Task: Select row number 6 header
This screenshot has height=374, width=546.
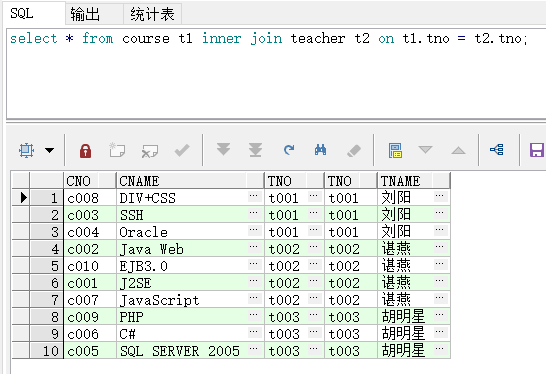Action: click(47, 283)
